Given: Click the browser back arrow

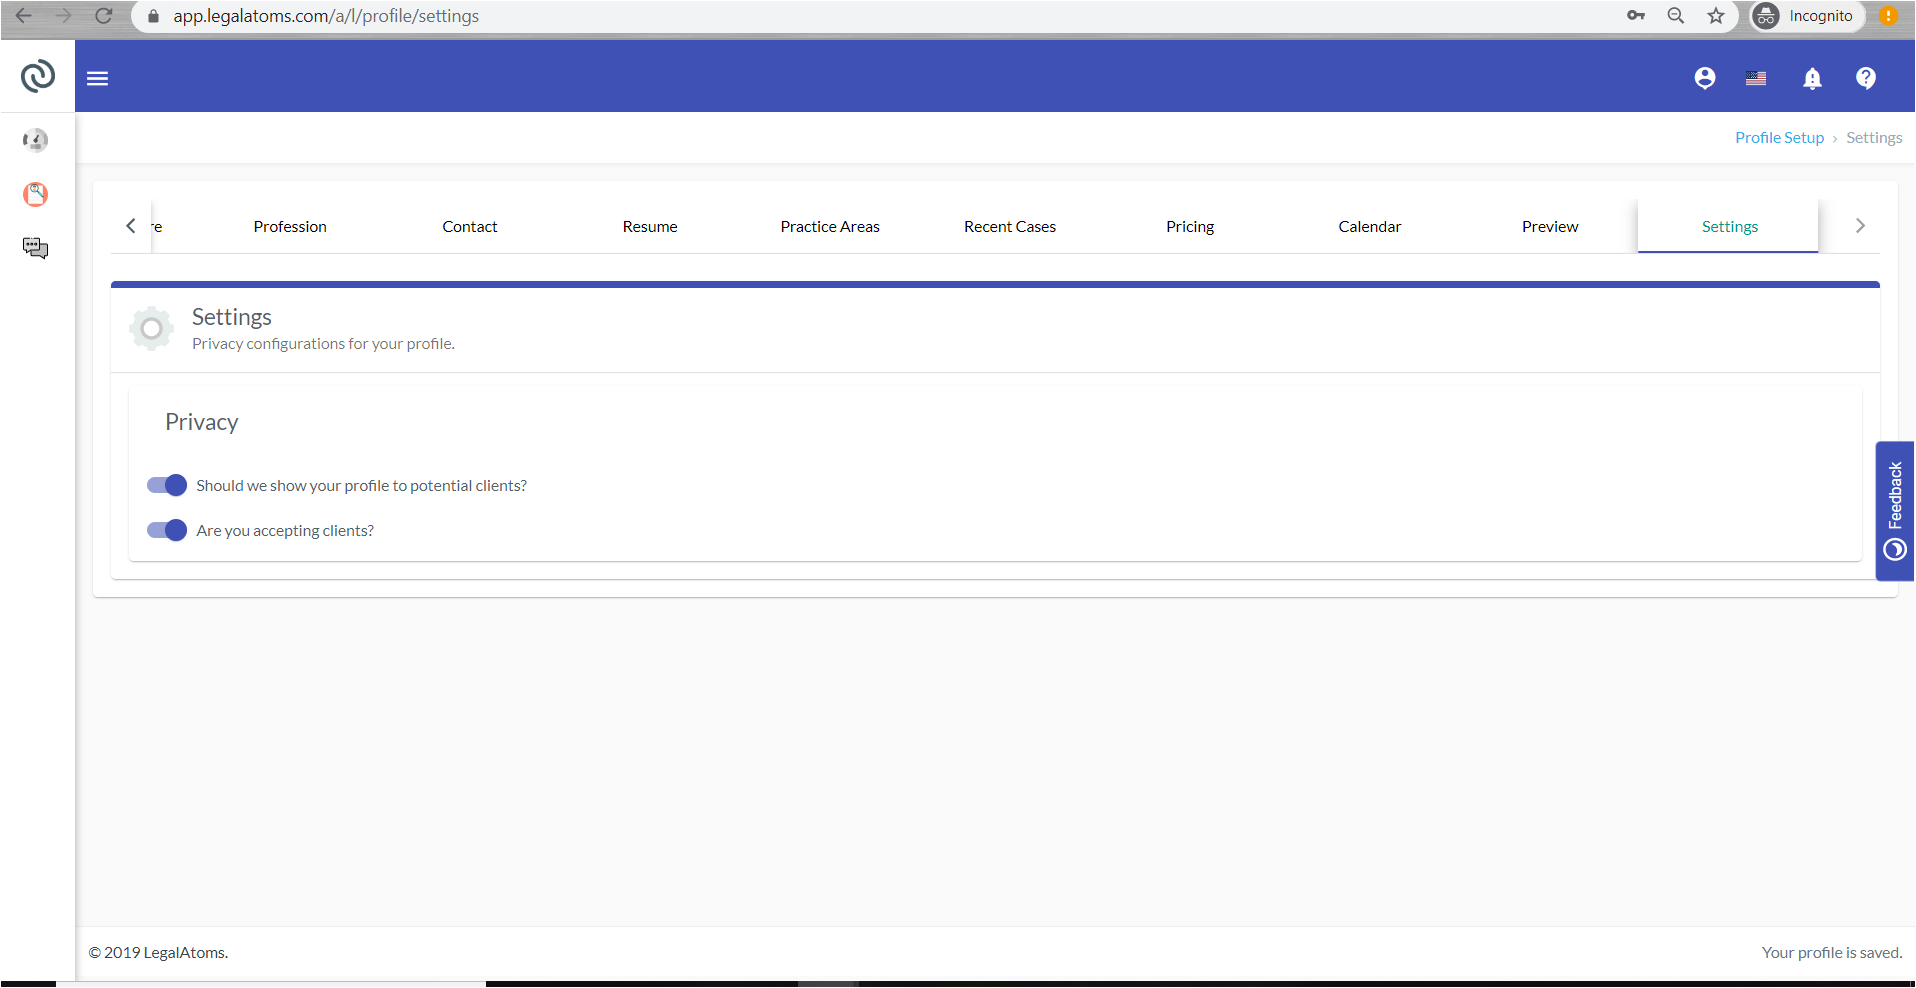Looking at the screenshot, I should pos(24,16).
